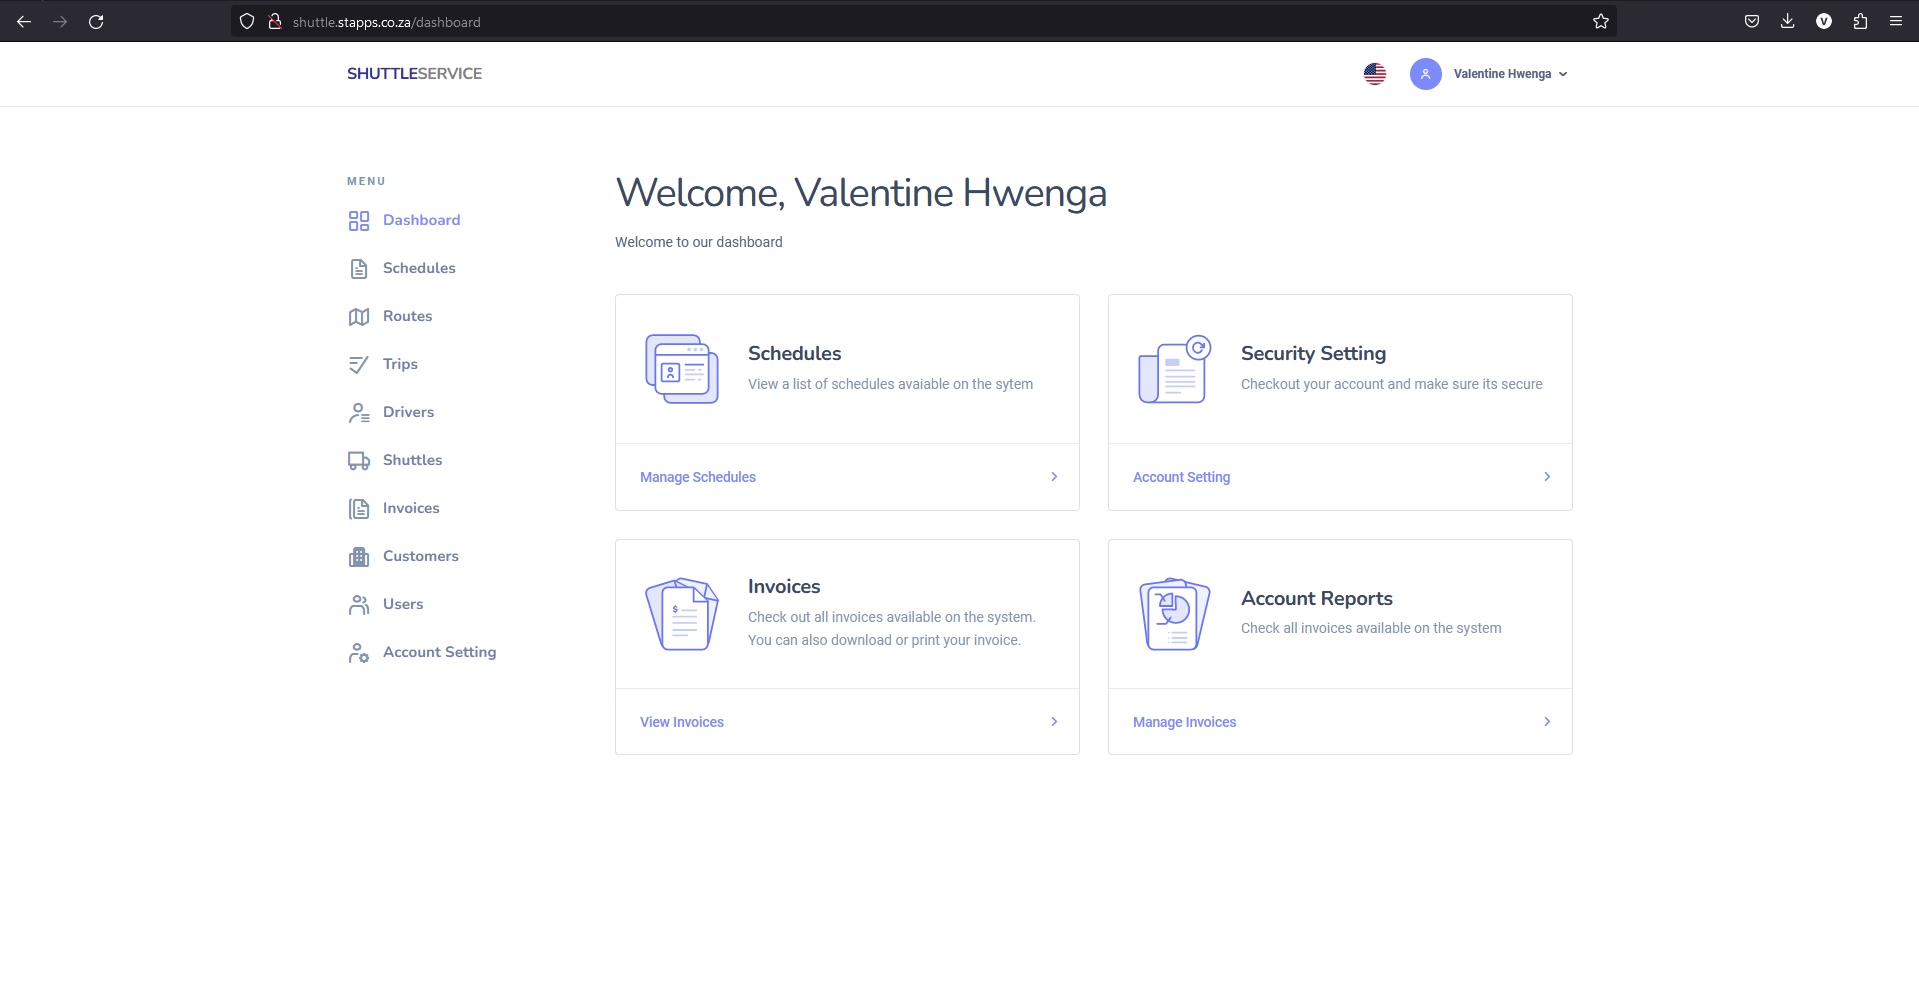Reload the page with browser refresh button
Screen dimensions: 1919x987
pyautogui.click(x=96, y=21)
